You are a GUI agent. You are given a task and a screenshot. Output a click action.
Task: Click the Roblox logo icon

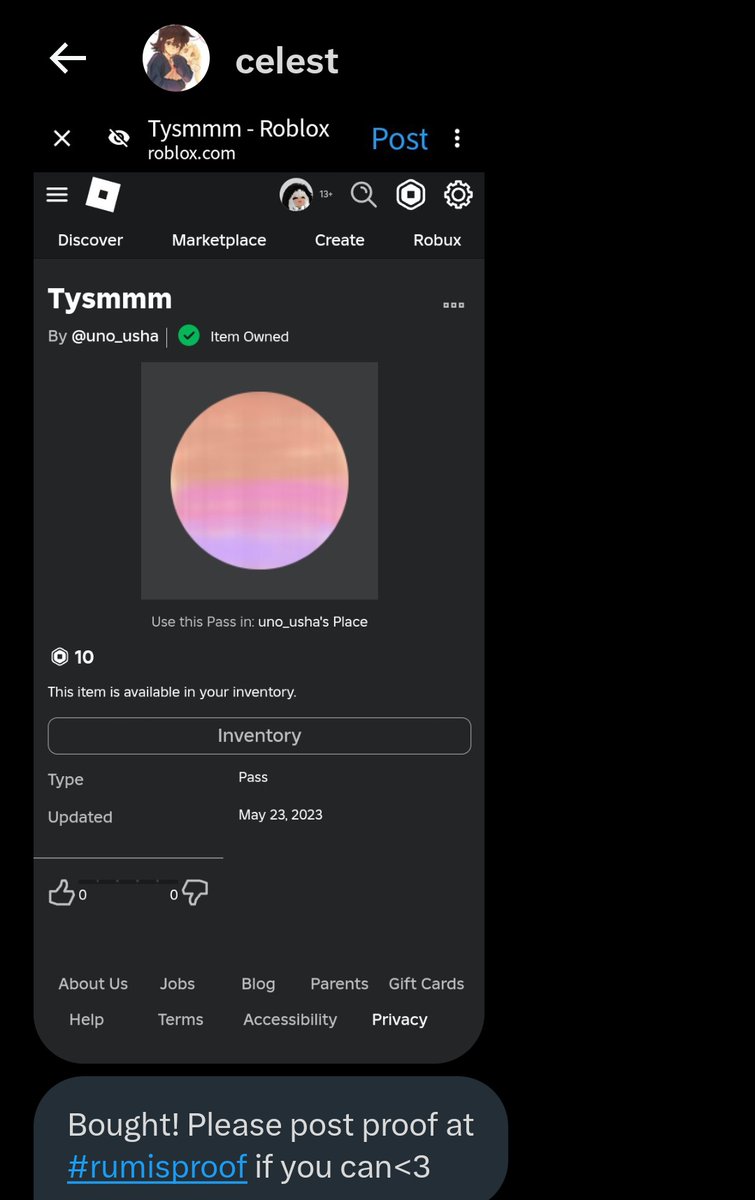[x=103, y=194]
